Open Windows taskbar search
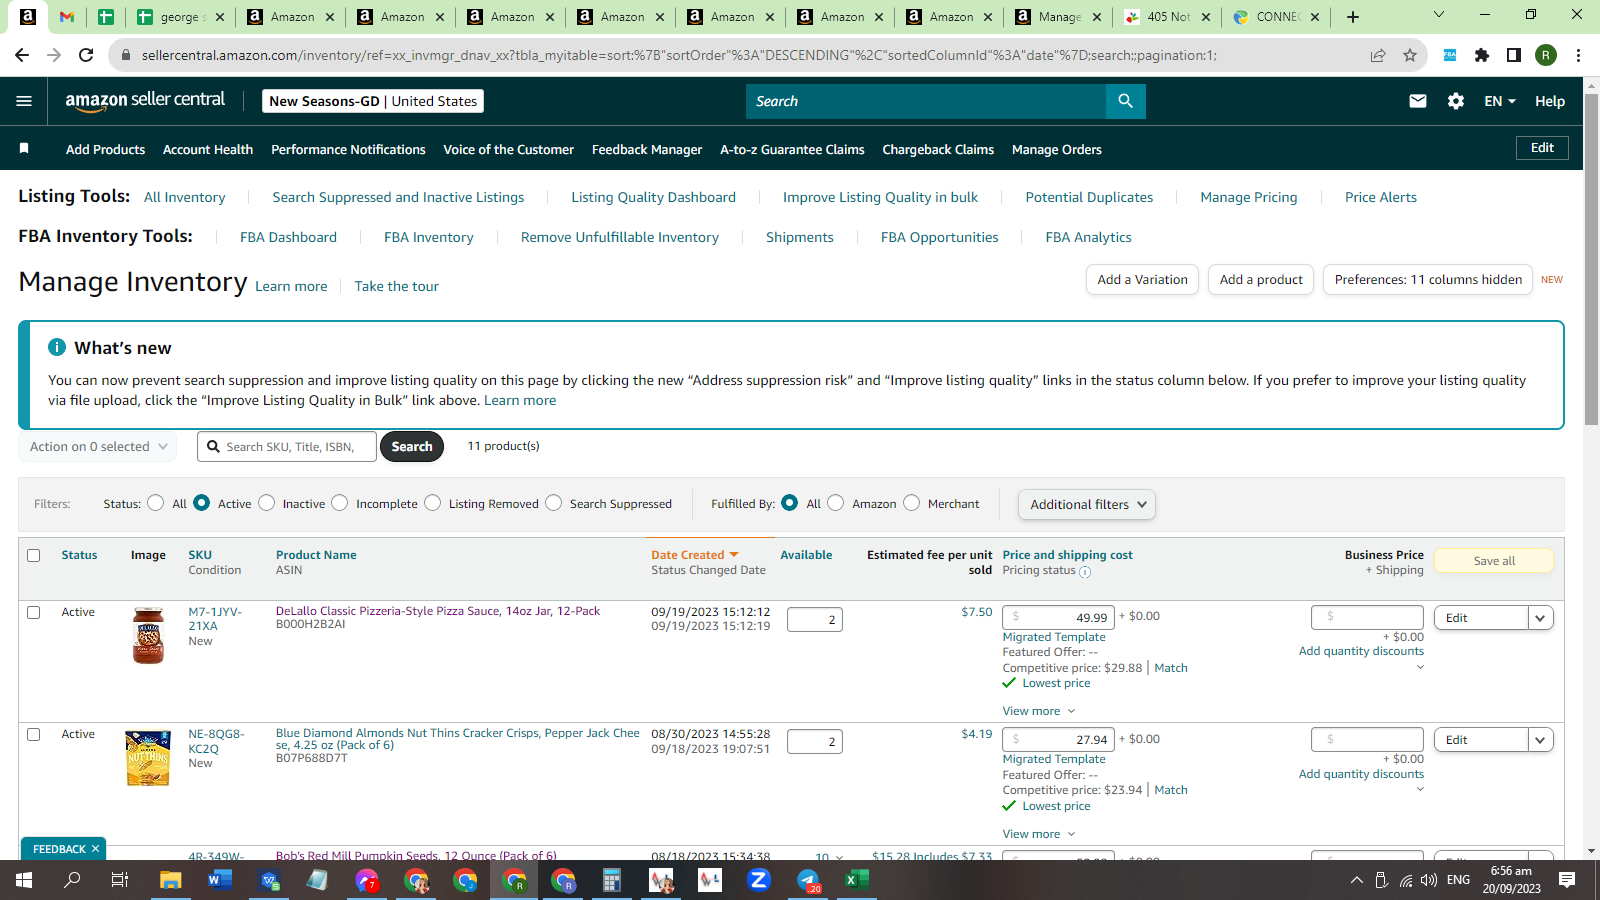The height and width of the screenshot is (900, 1600). coord(72,880)
